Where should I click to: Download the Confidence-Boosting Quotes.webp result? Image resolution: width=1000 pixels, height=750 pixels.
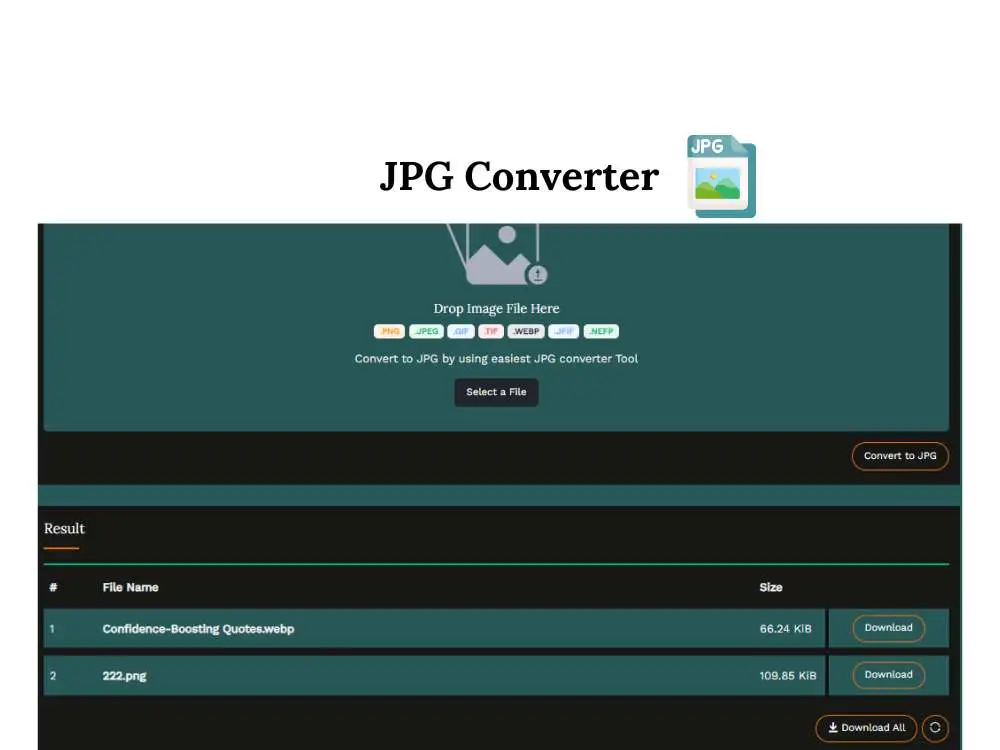[x=888, y=628]
